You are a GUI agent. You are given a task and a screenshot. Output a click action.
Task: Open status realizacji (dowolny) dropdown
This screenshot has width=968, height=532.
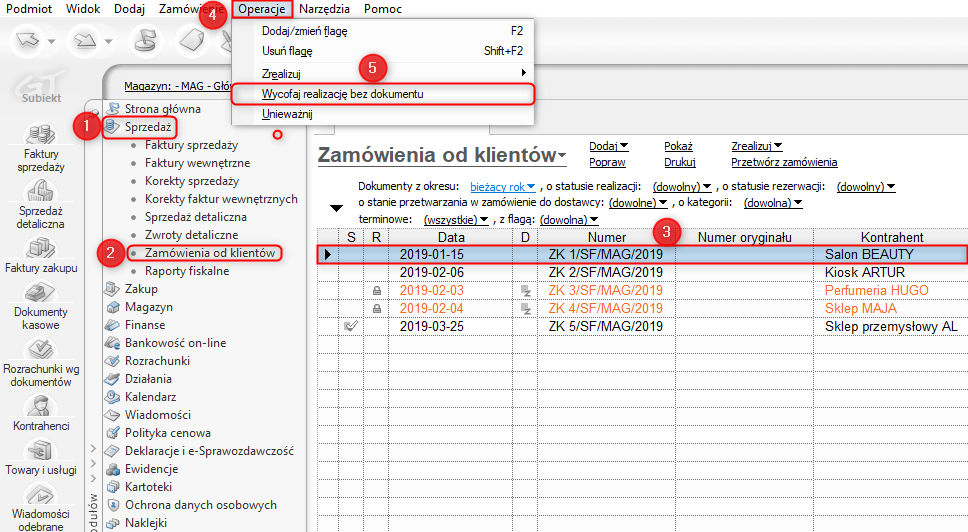682,186
